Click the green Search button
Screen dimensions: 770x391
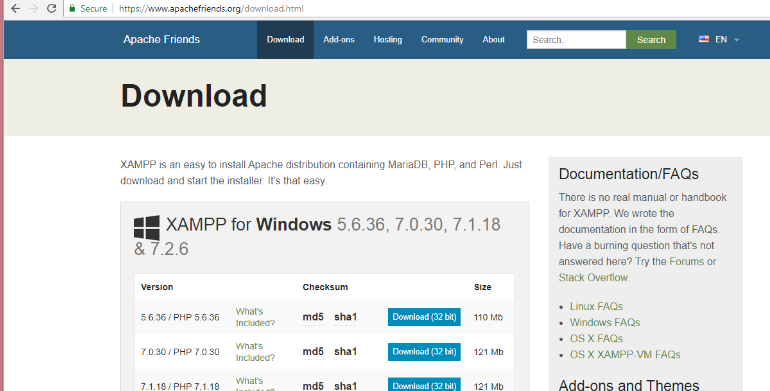coord(651,40)
